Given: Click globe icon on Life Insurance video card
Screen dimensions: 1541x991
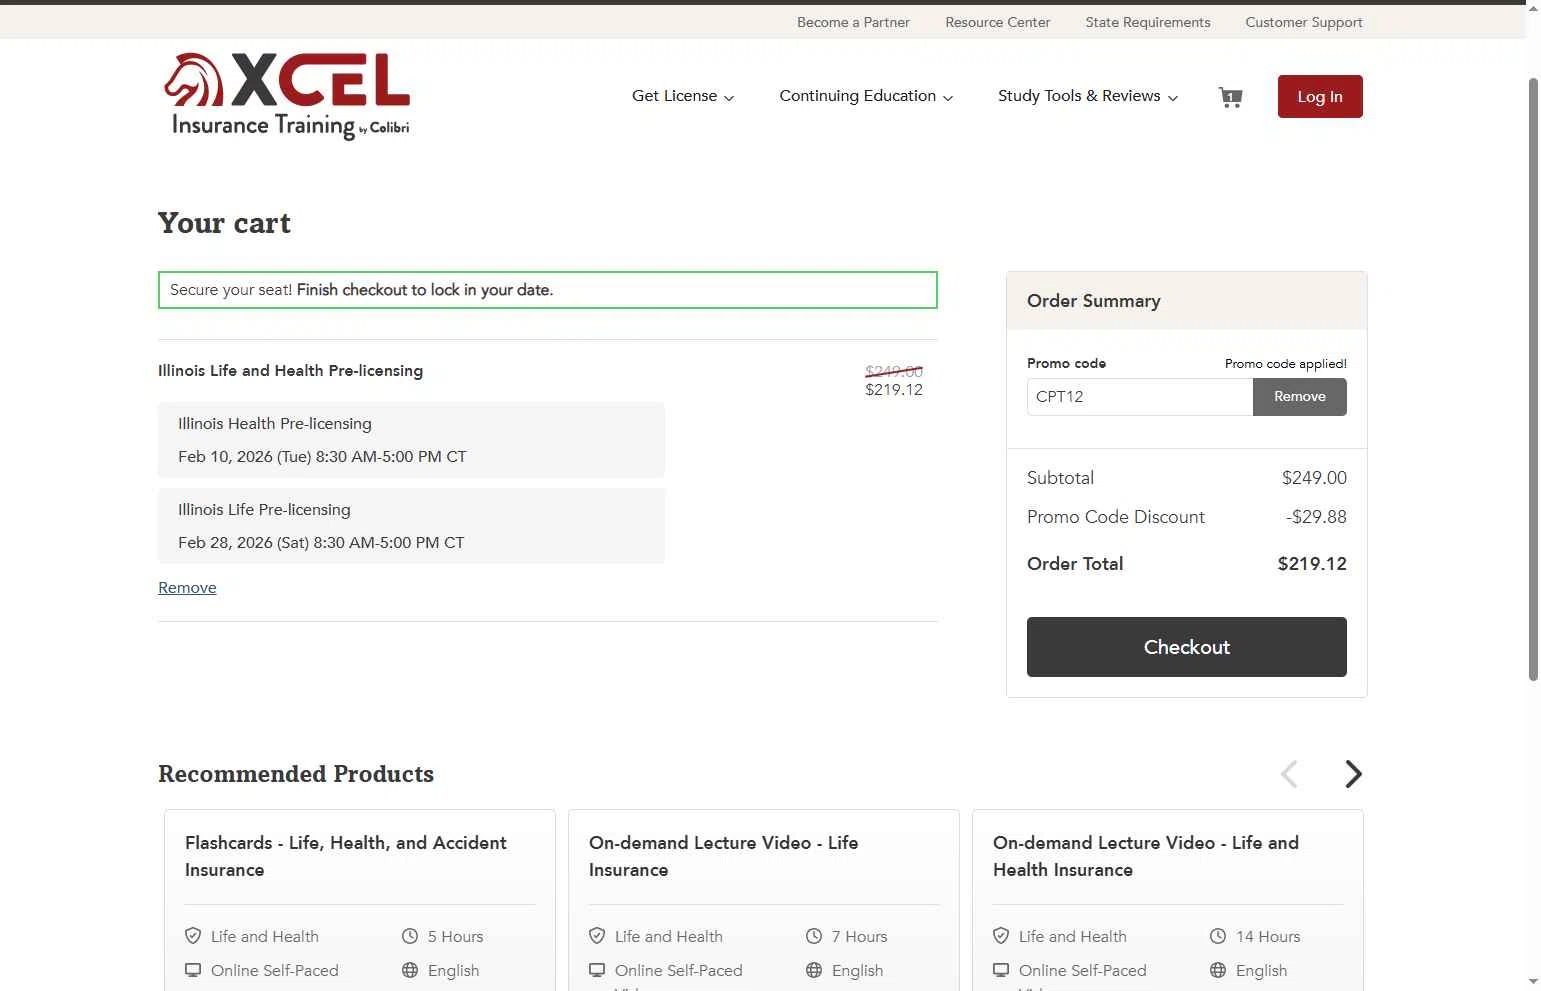Looking at the screenshot, I should (x=814, y=970).
